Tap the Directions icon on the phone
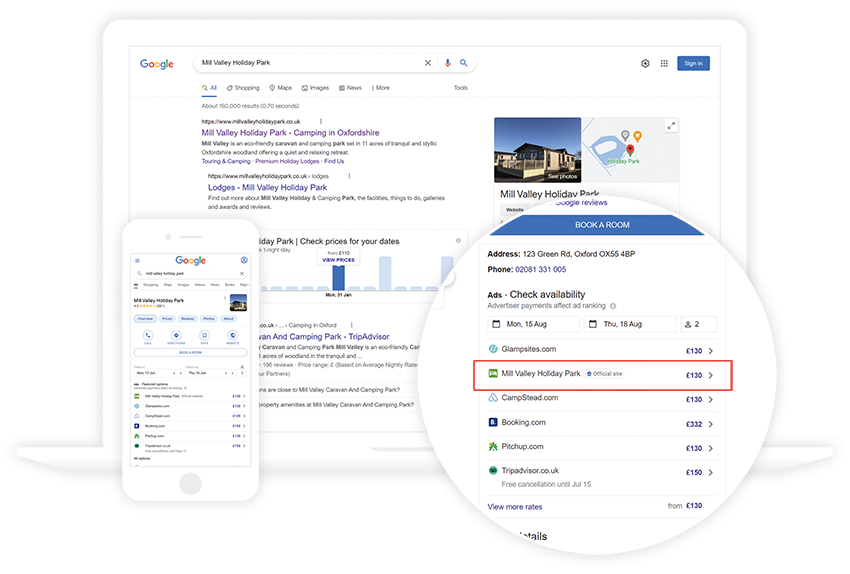This screenshot has width=850, height=574. click(x=176, y=336)
